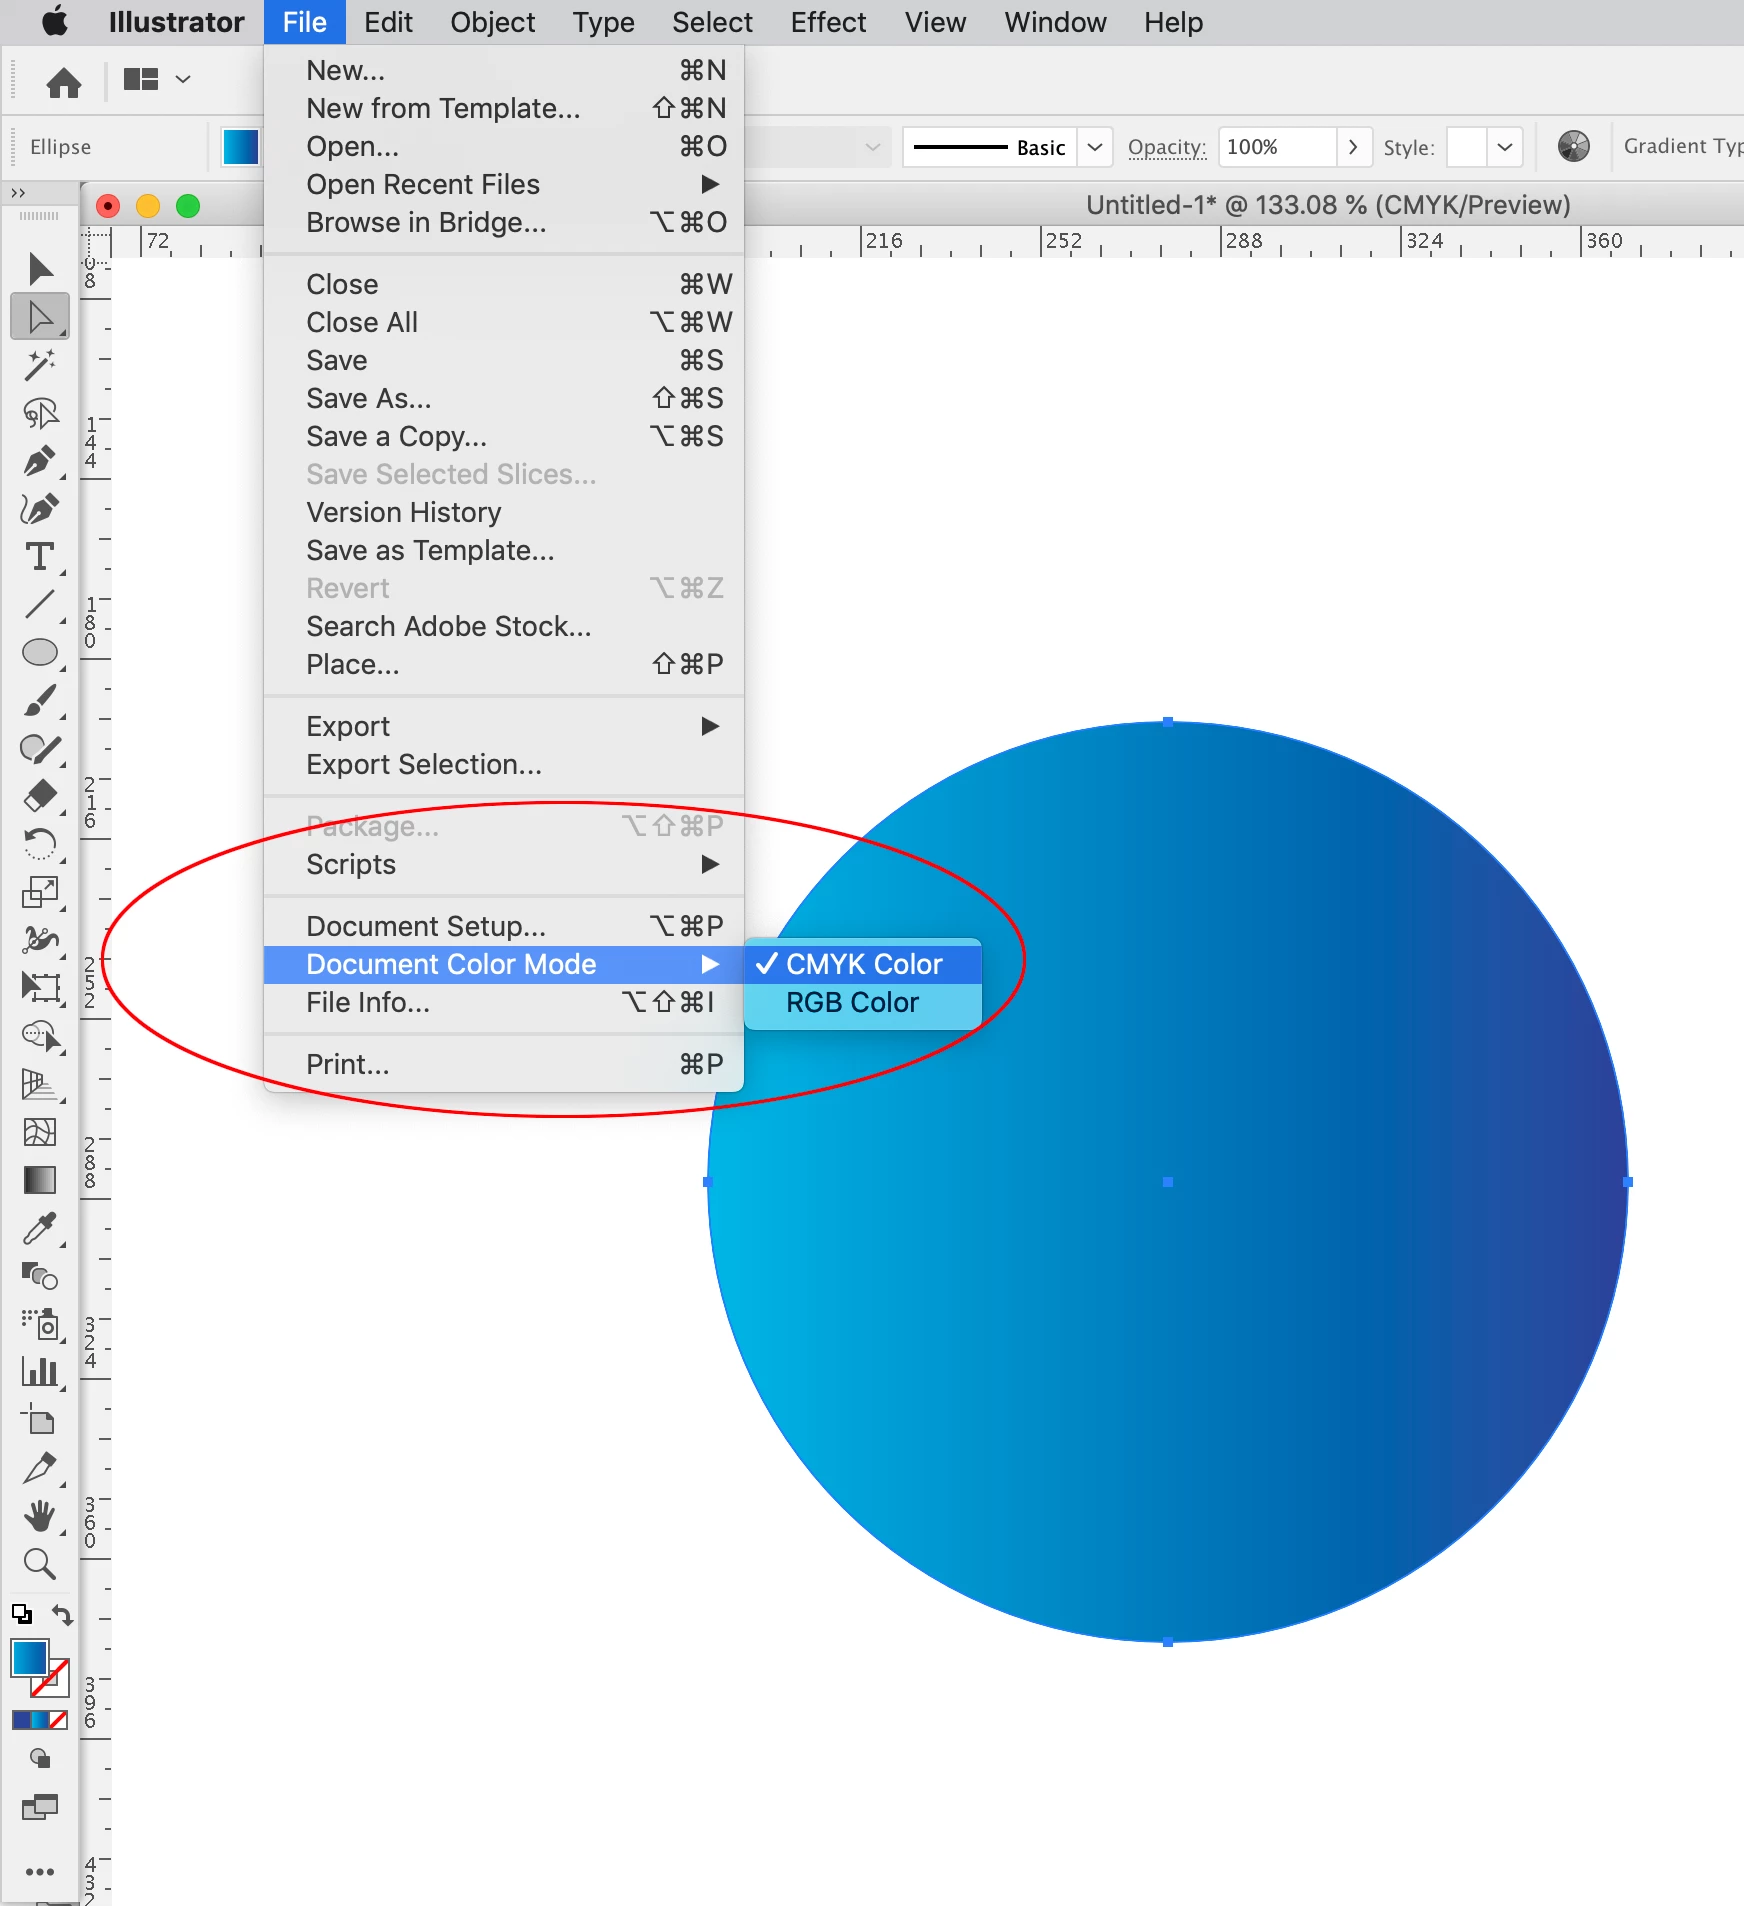
Task: Select the Eraser tool
Action: click(40, 797)
